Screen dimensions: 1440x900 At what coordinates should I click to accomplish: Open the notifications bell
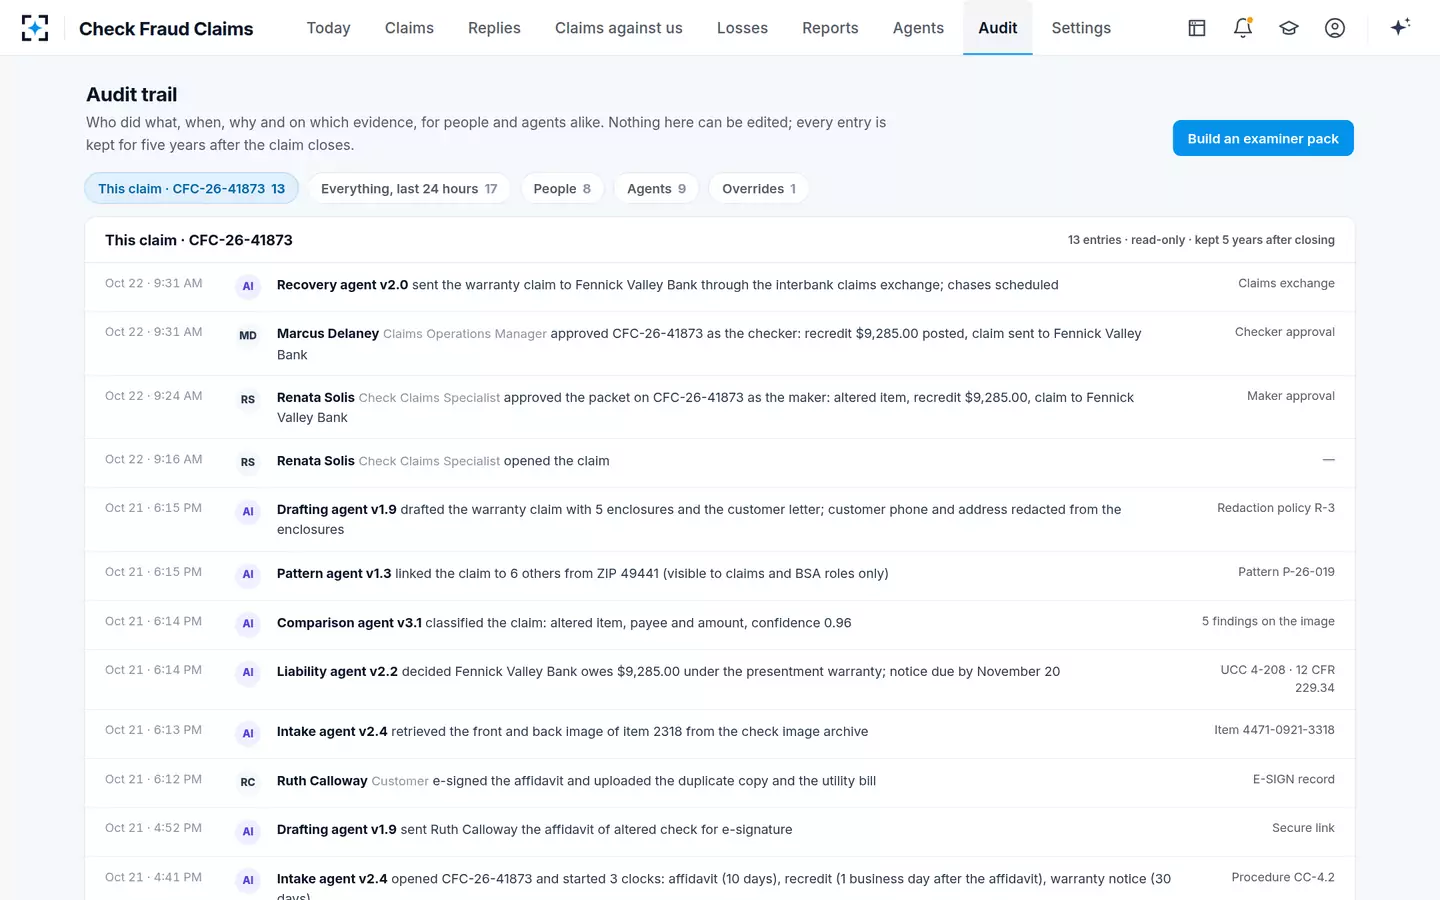coord(1243,28)
